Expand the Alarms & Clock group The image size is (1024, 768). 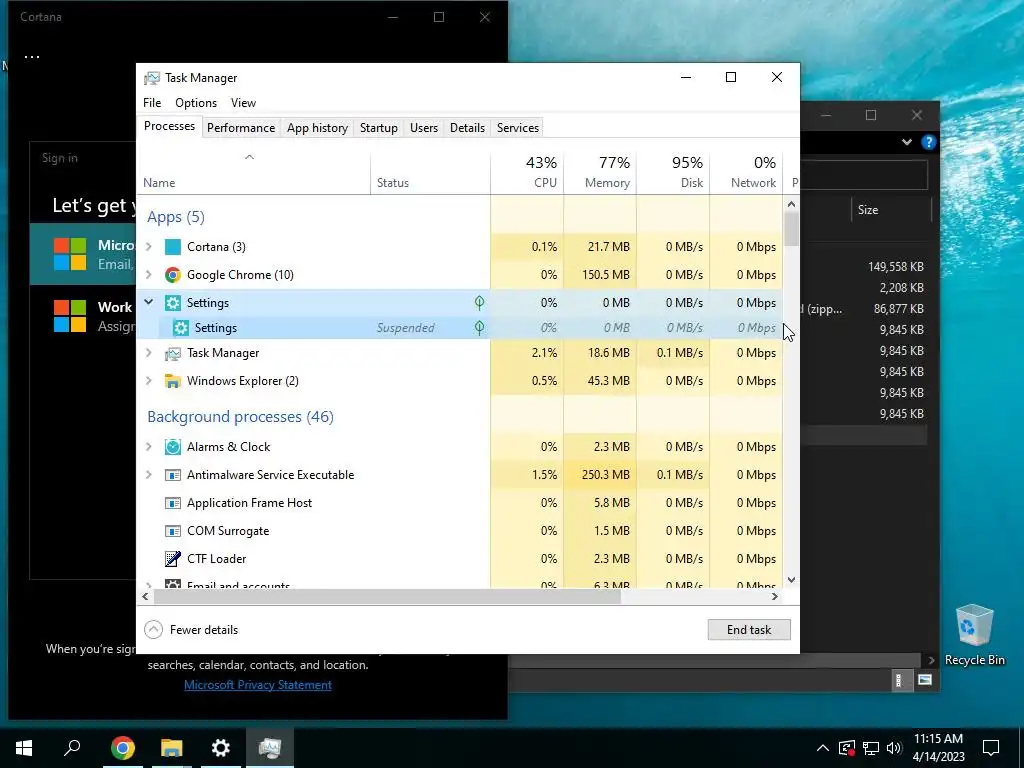point(149,447)
